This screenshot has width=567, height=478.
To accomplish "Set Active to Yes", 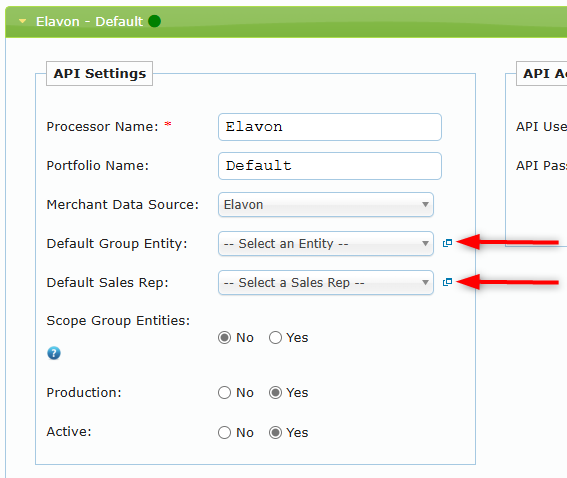I will point(275,432).
